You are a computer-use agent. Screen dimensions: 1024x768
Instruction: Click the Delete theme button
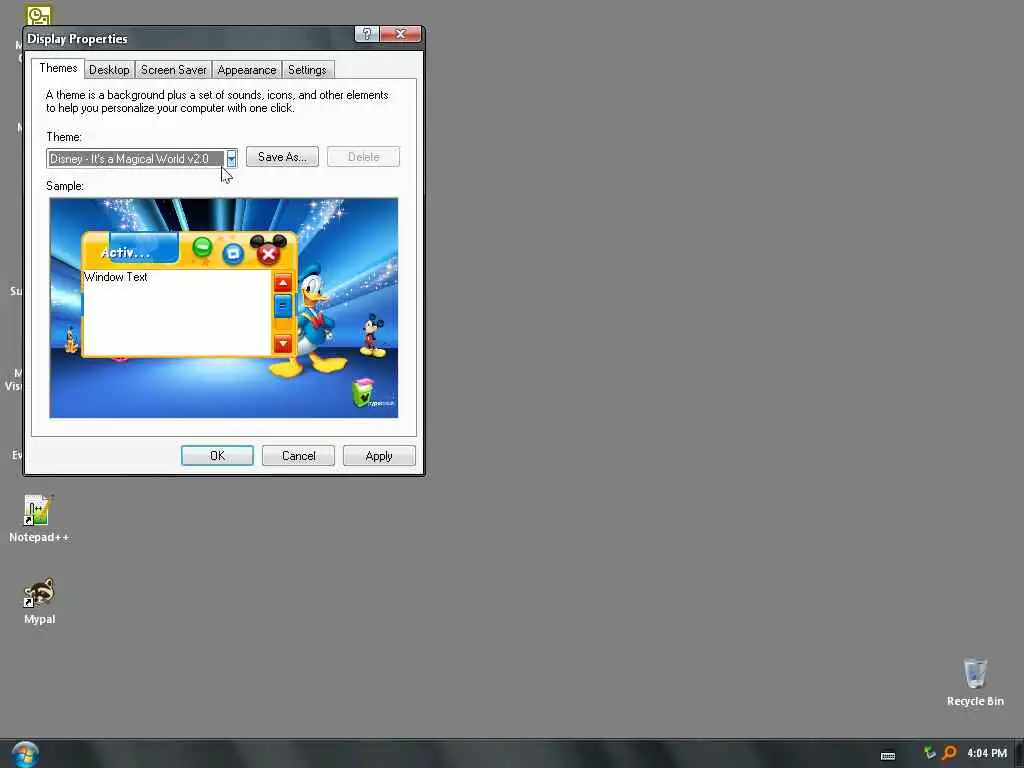click(363, 157)
